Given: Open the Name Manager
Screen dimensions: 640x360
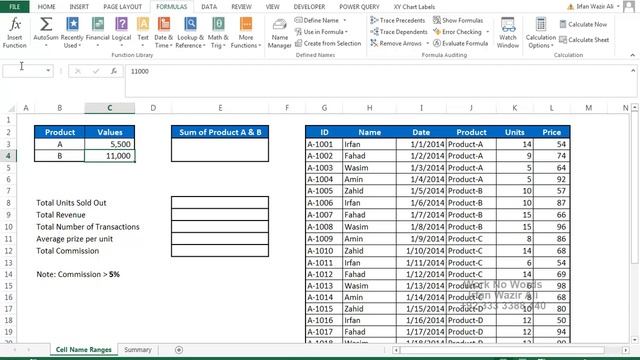Looking at the screenshot, I should [280, 33].
